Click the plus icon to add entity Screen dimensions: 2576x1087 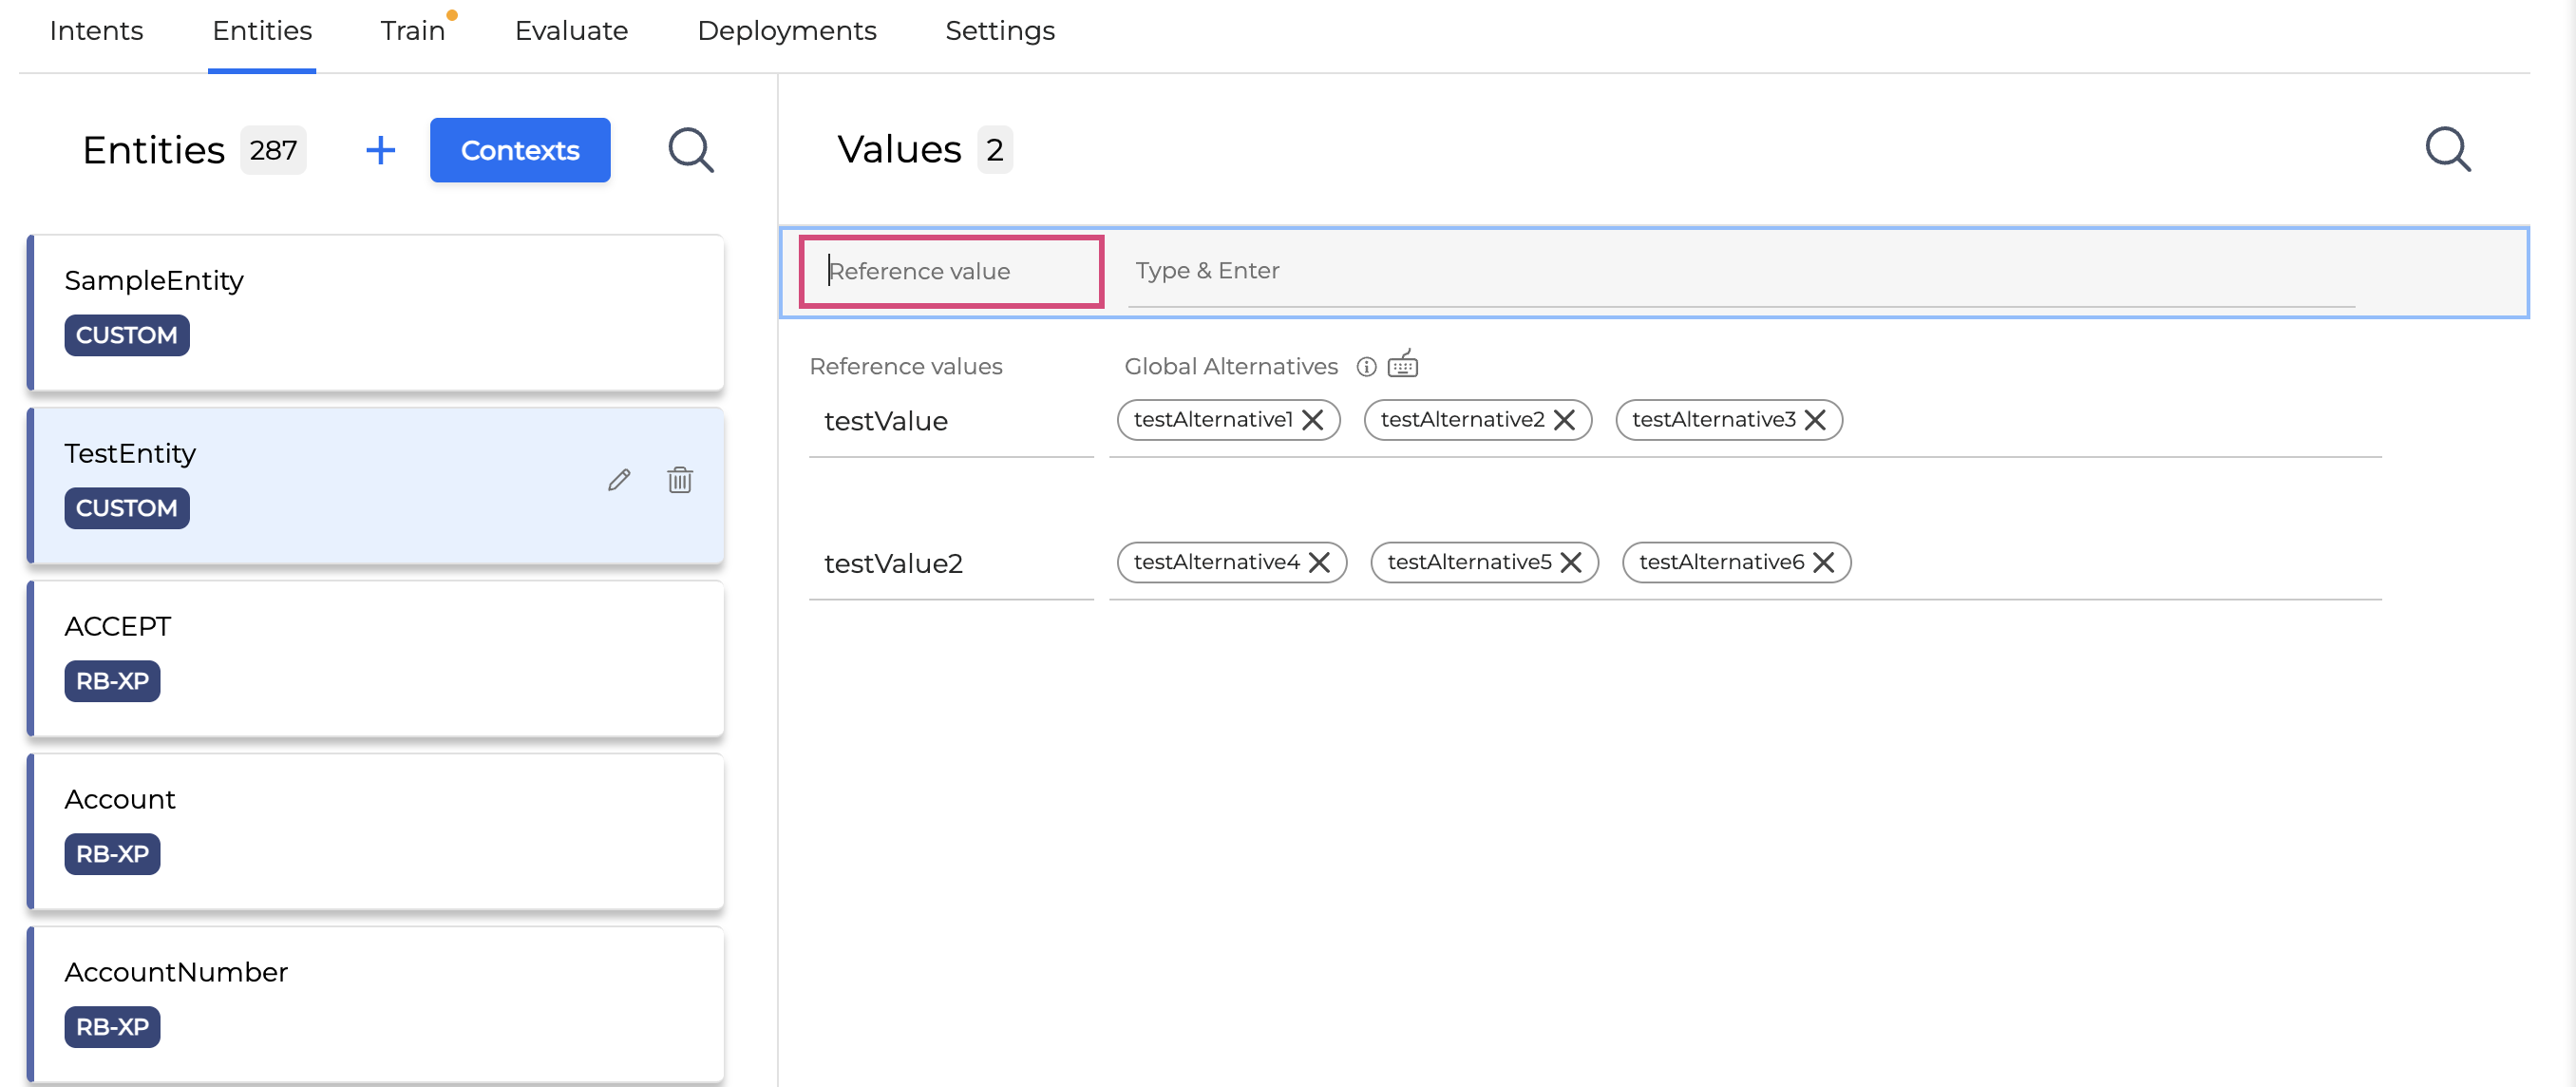[x=380, y=150]
